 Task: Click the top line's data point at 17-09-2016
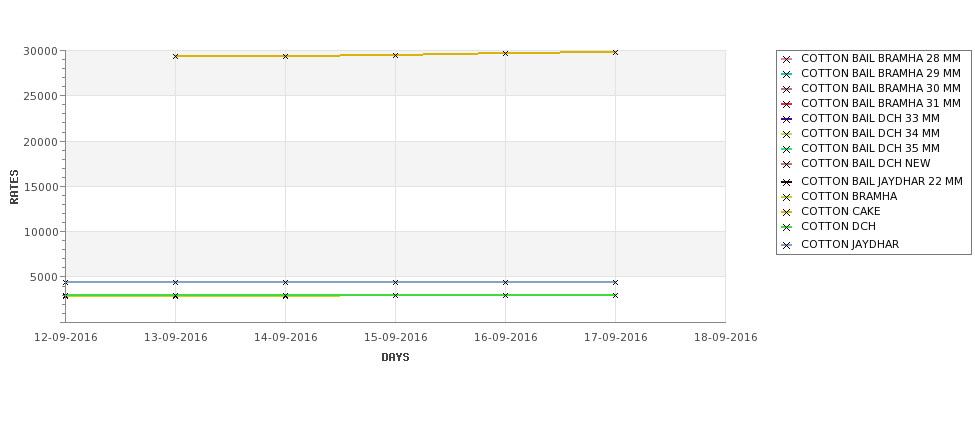click(x=615, y=52)
